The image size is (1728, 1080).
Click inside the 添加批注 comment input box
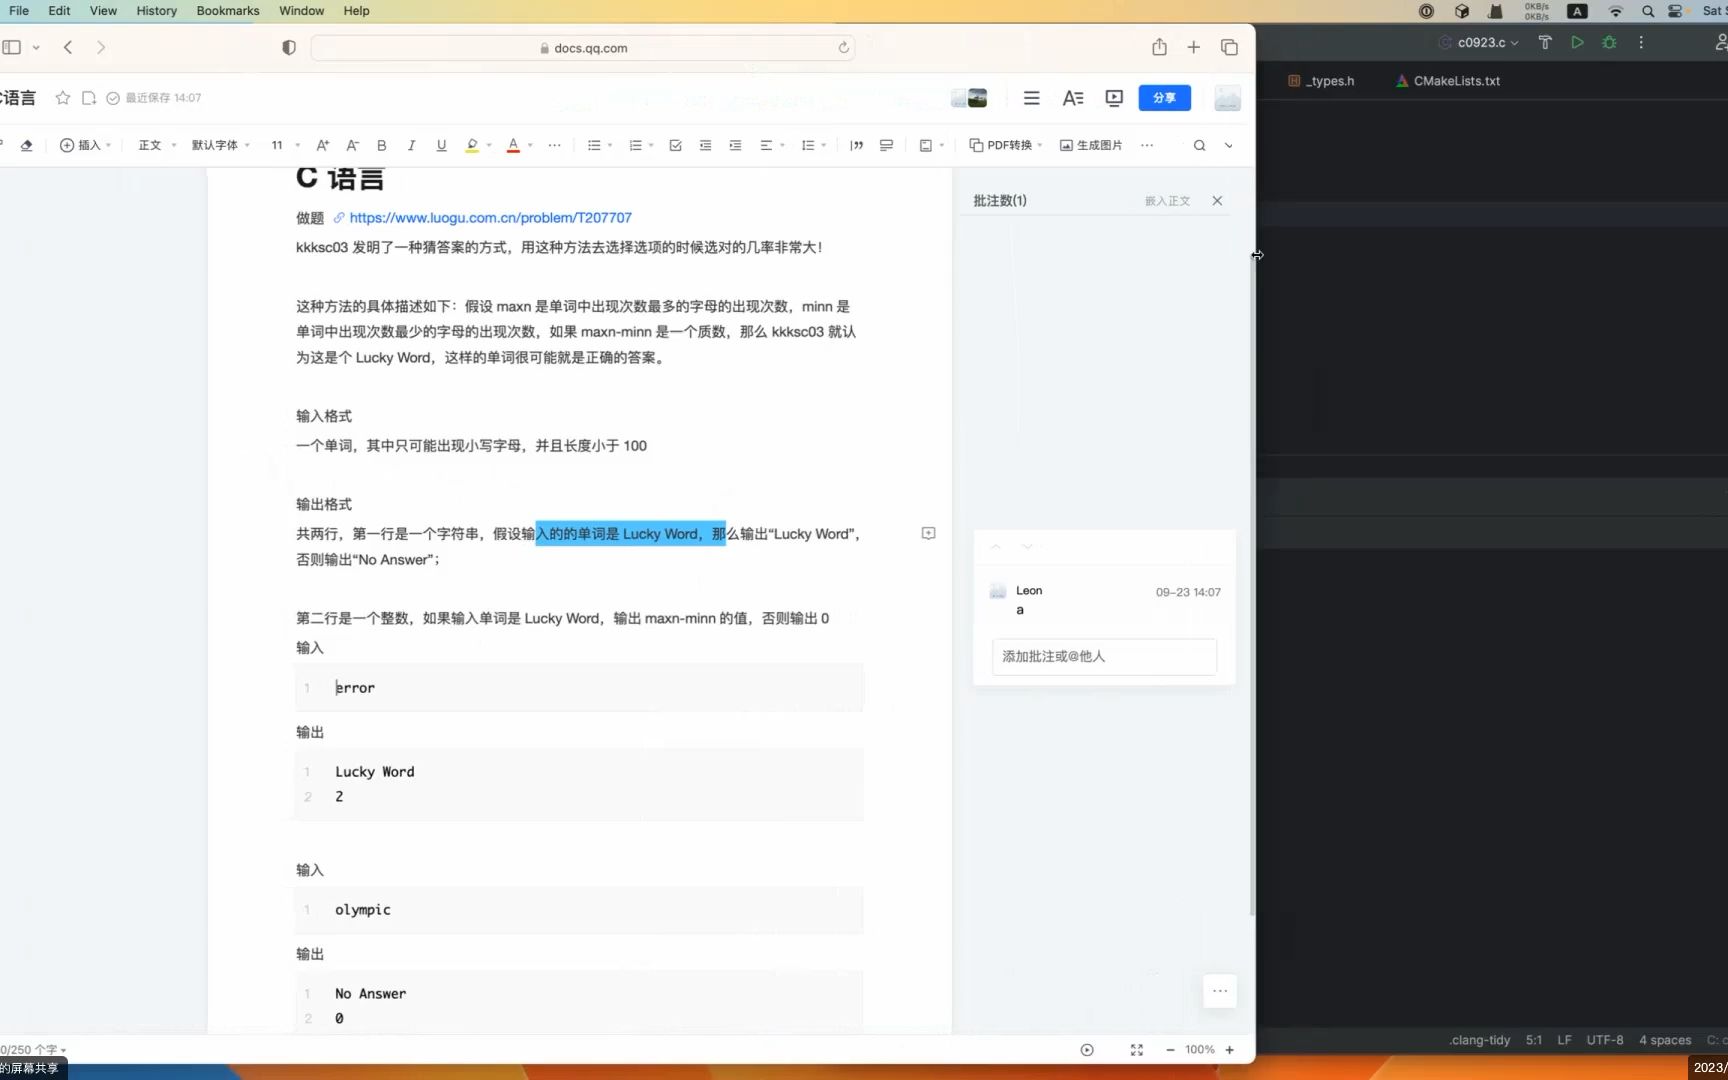[1103, 657]
